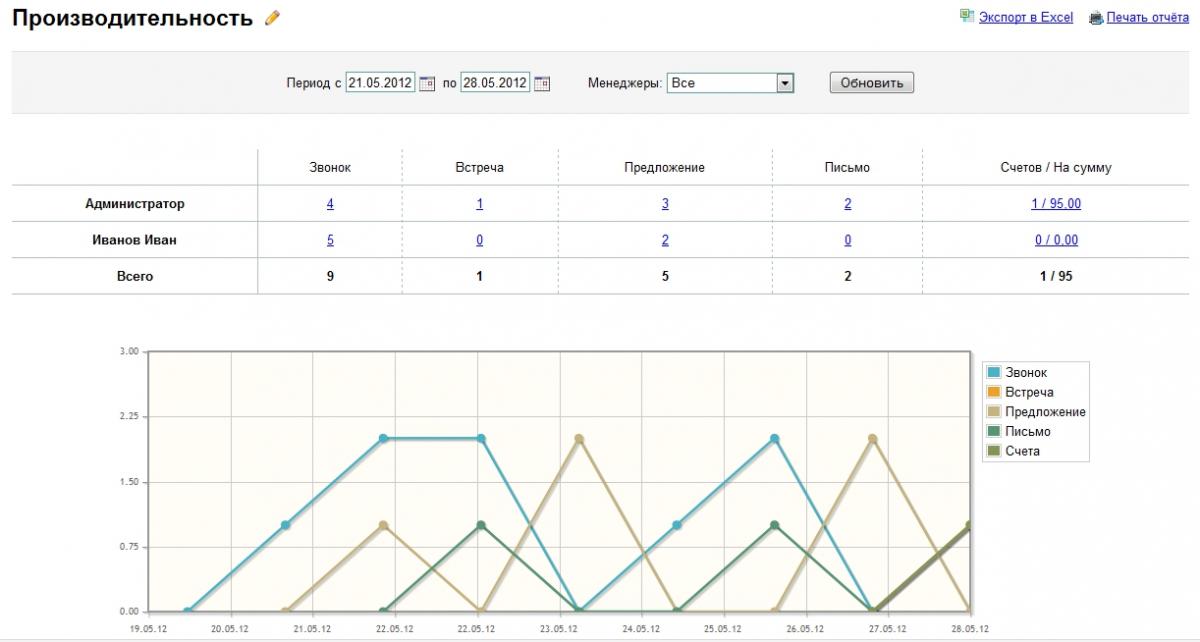Screen dimensions: 1200x642
Task: Click the Предложение legend swatch
Action: pyautogui.click(x=995, y=412)
